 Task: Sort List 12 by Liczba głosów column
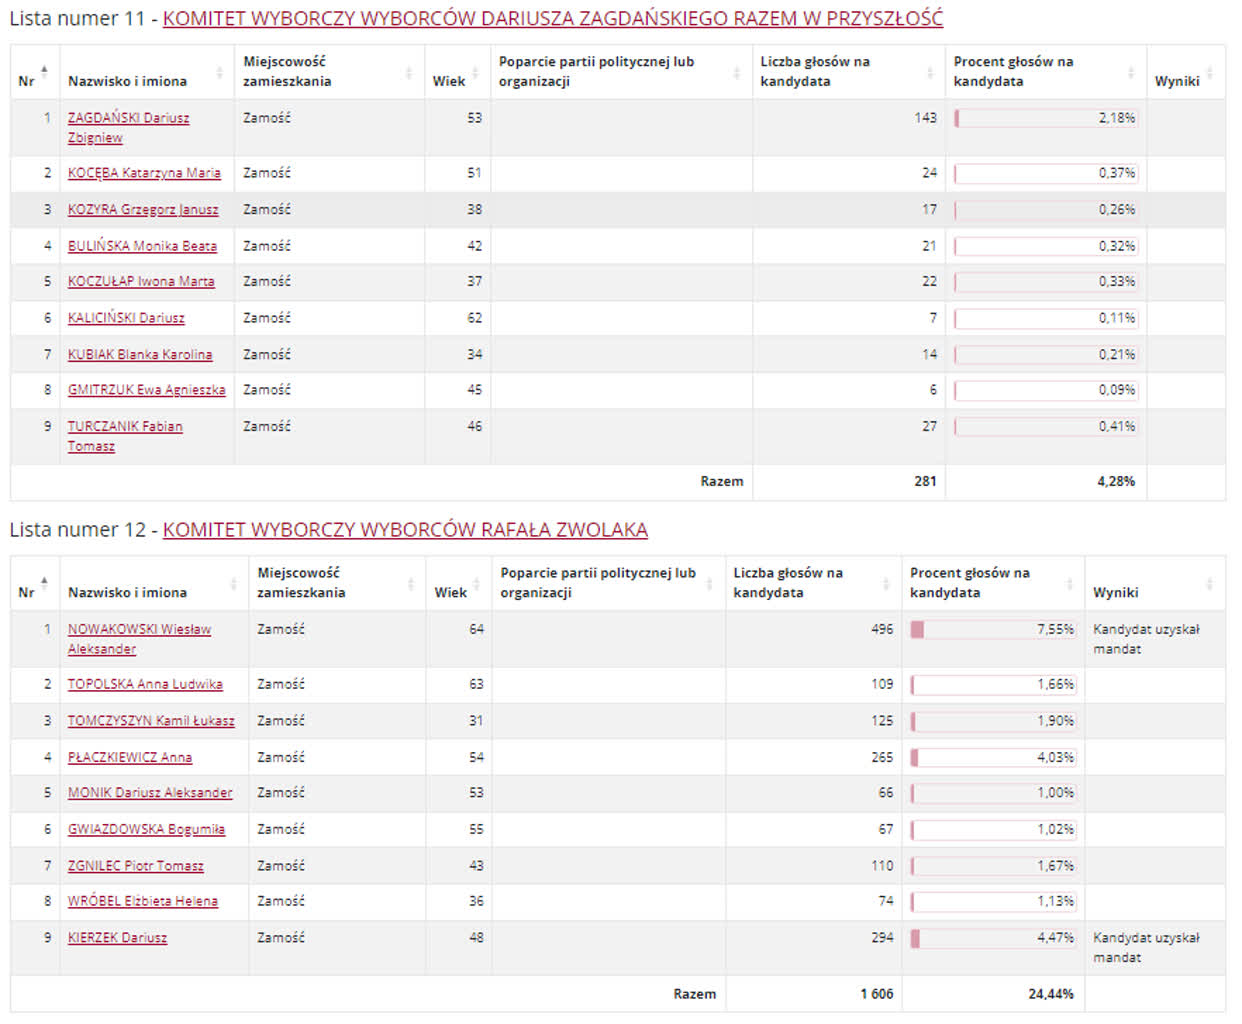pyautogui.click(x=885, y=584)
